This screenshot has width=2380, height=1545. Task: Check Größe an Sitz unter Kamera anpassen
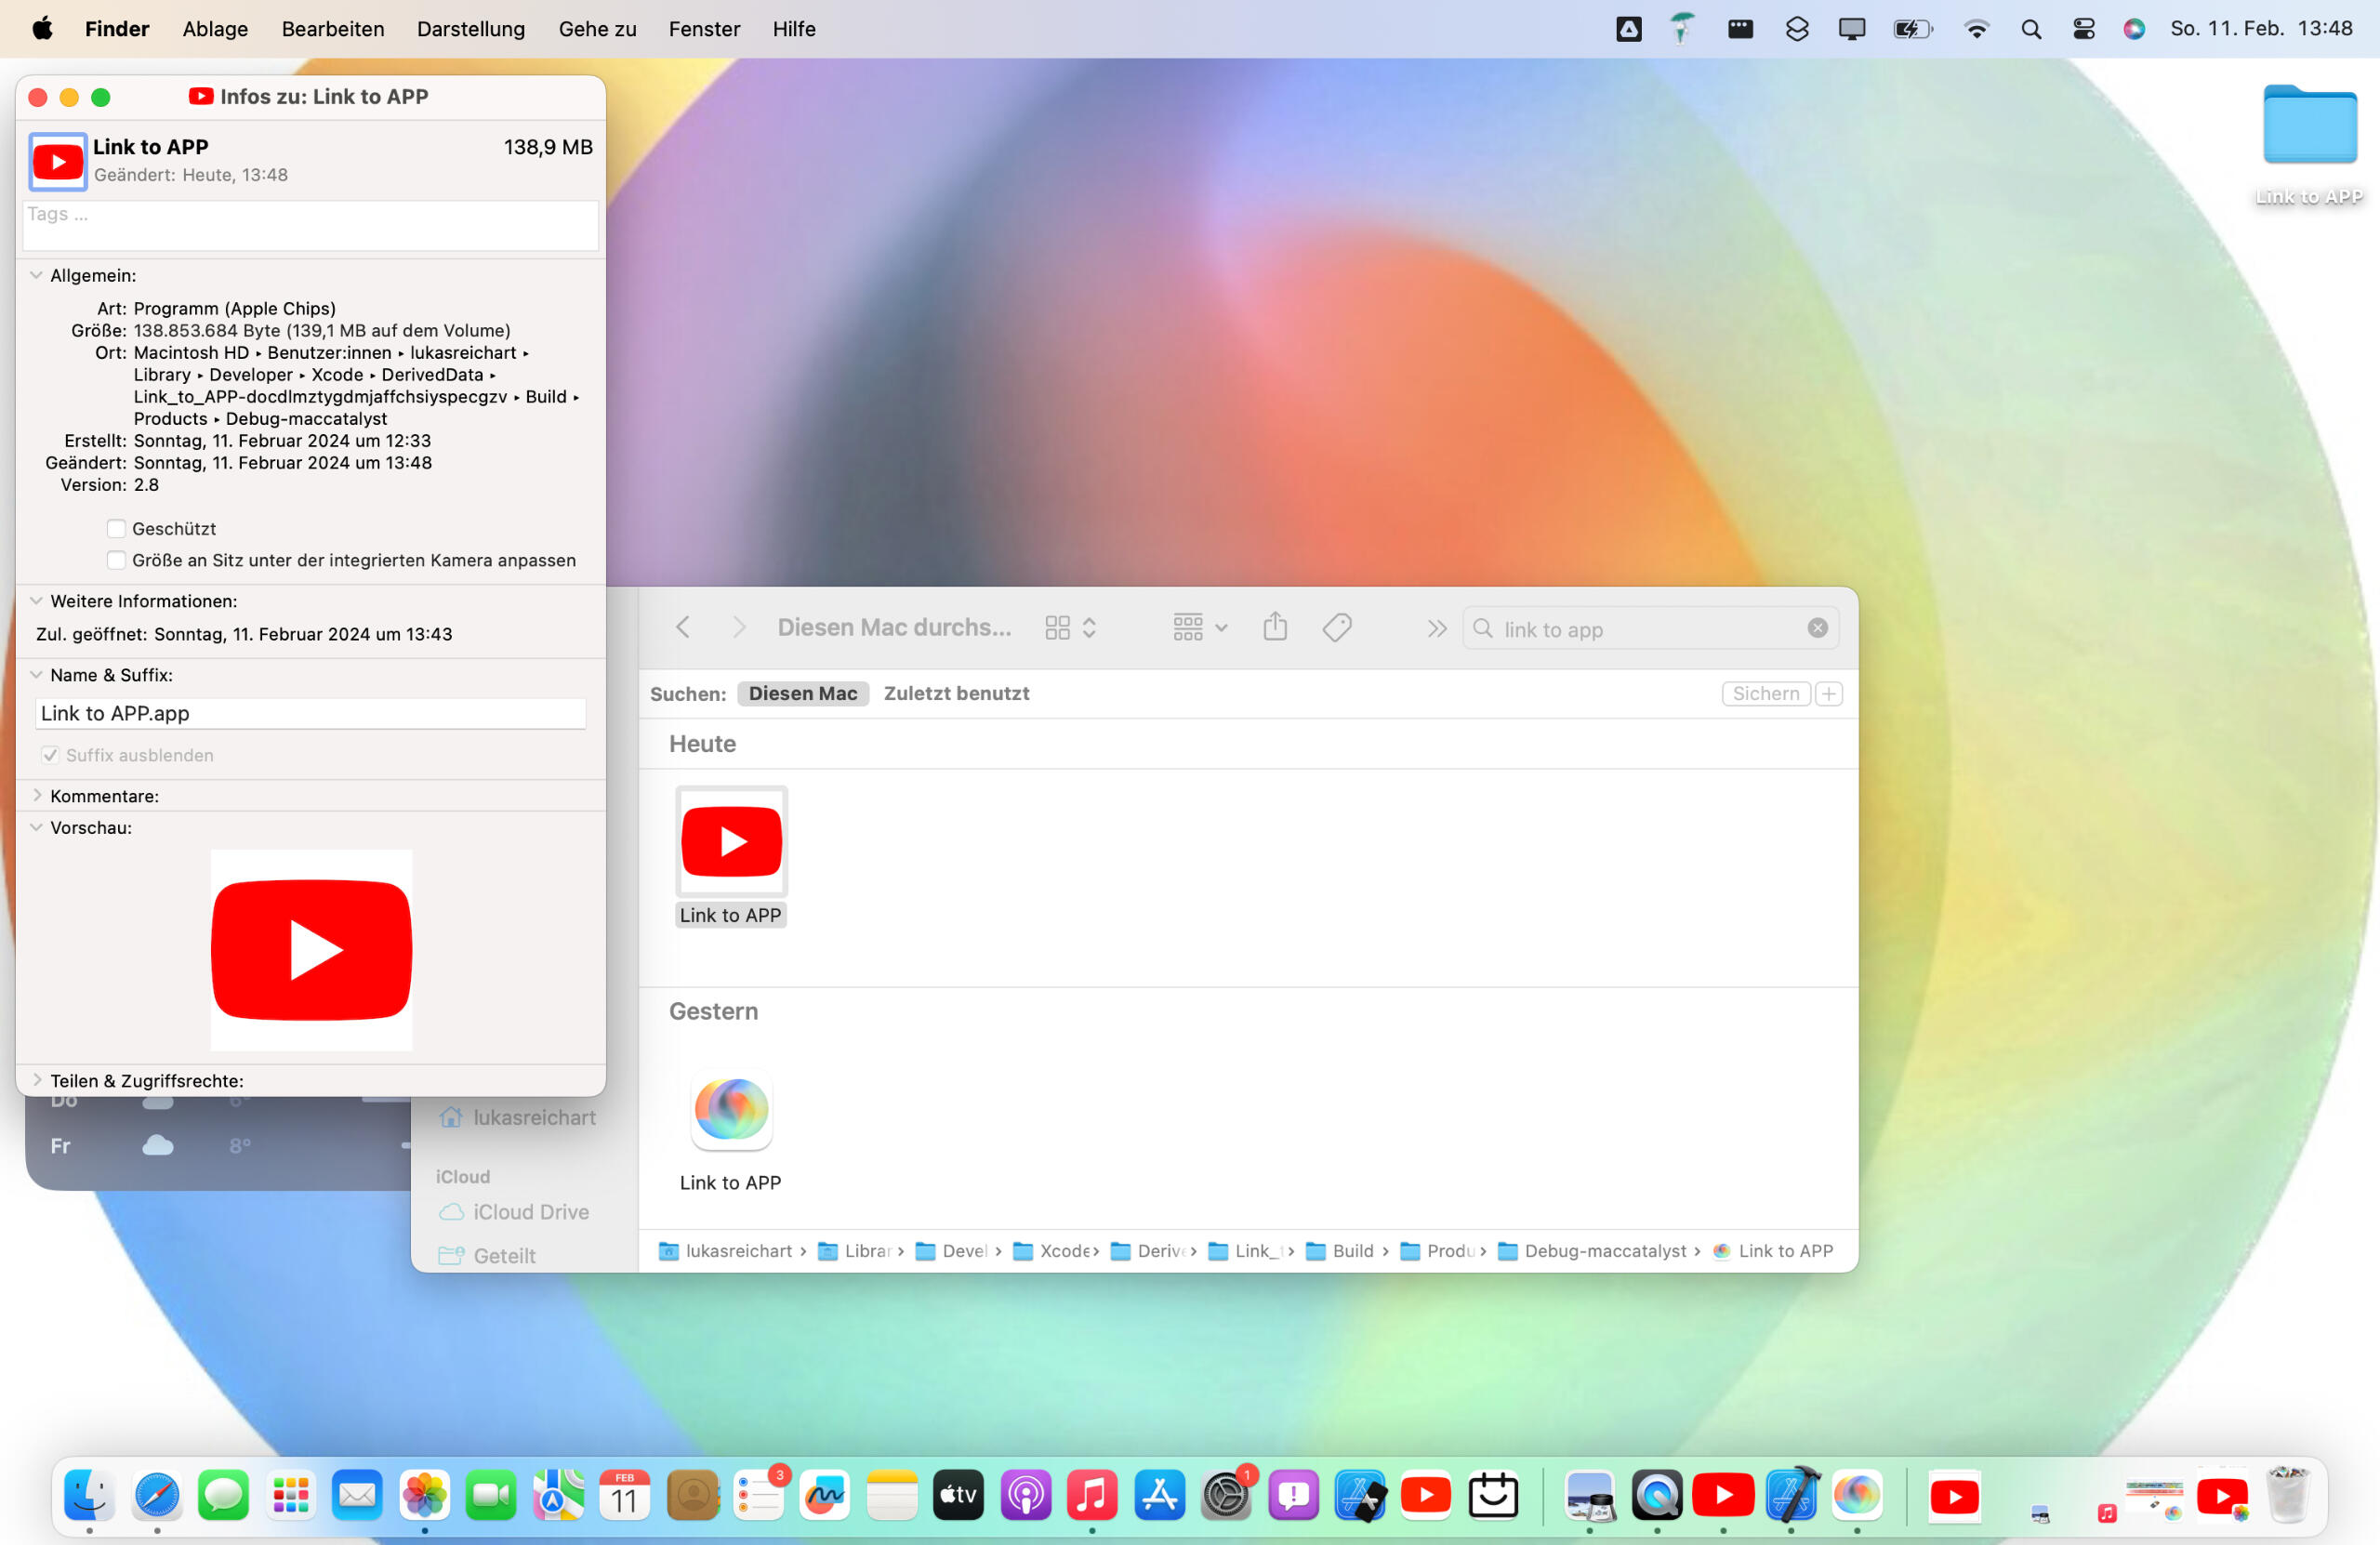tap(116, 560)
